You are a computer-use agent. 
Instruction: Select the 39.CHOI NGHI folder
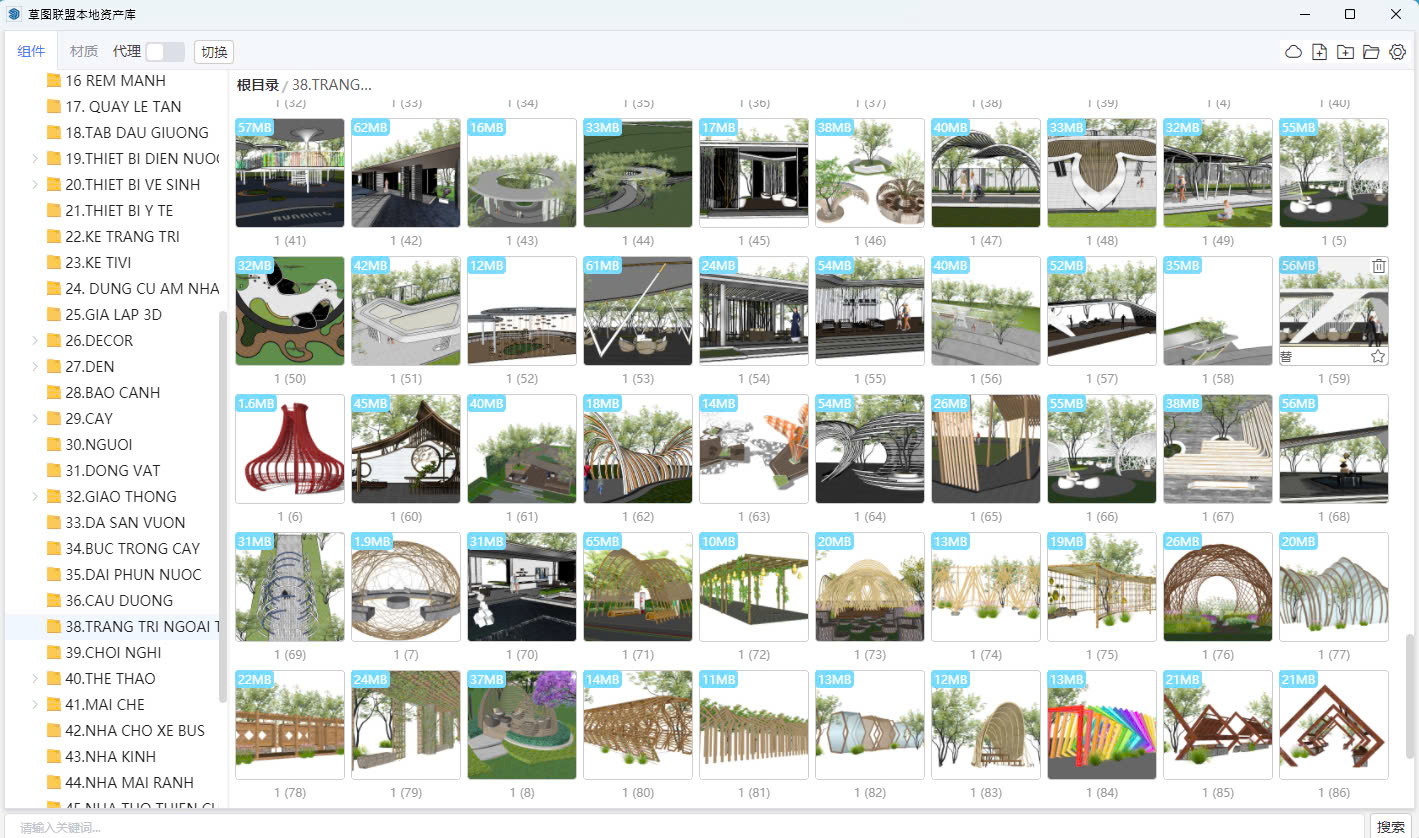pyautogui.click(x=112, y=652)
